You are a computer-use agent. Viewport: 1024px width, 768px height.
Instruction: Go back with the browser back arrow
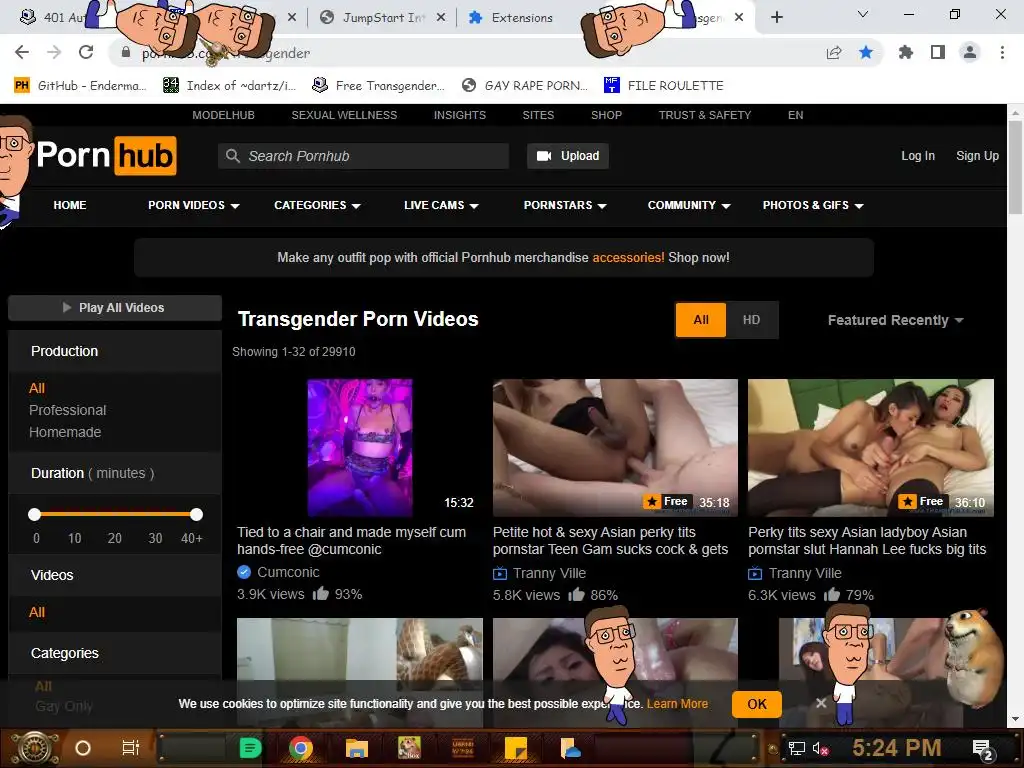tap(22, 52)
